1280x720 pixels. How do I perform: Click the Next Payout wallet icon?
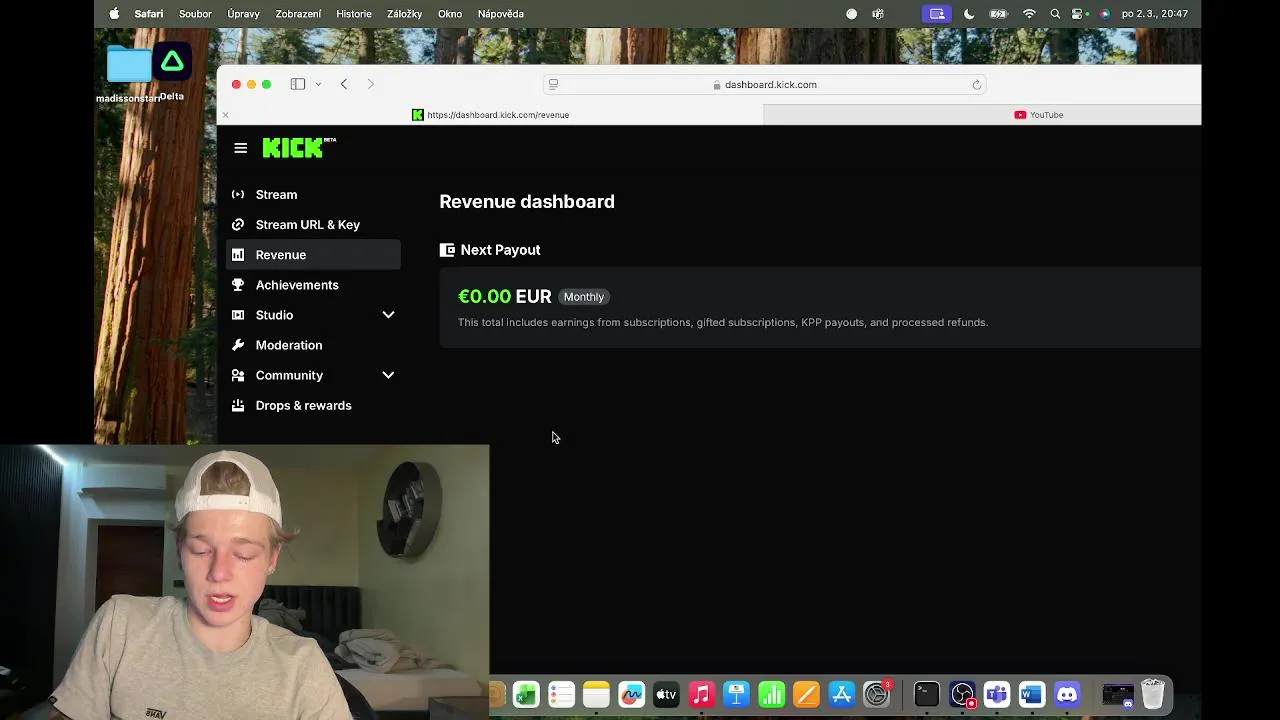coord(447,250)
